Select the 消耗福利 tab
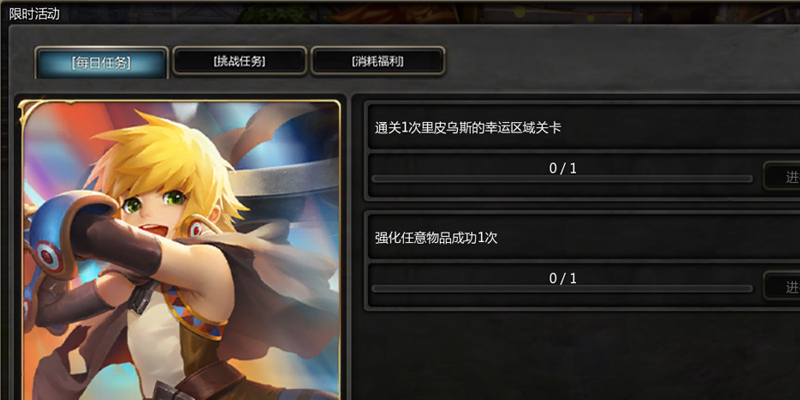This screenshot has width=800, height=400. coord(378,61)
